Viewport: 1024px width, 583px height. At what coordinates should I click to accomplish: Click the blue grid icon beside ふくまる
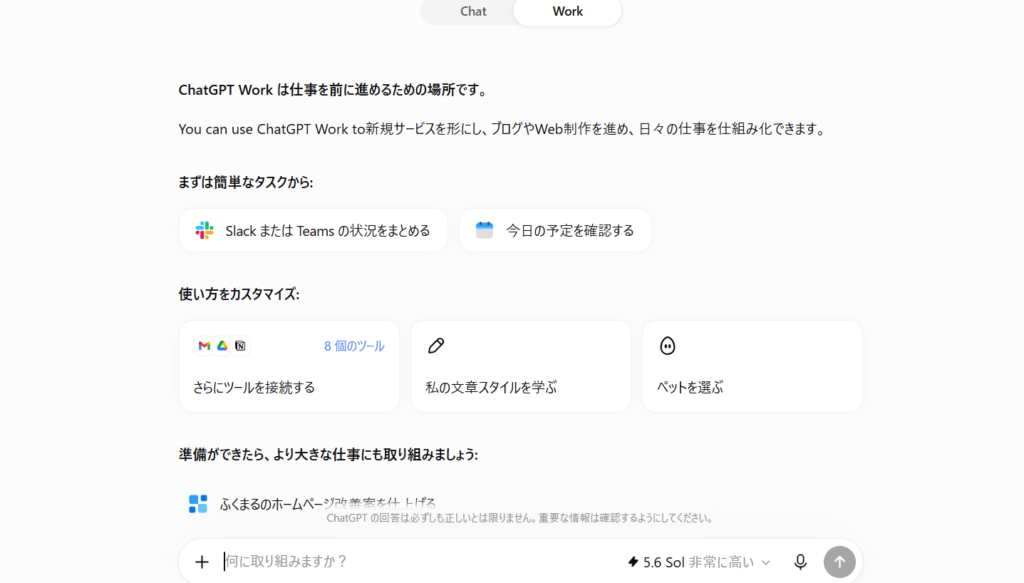click(198, 504)
